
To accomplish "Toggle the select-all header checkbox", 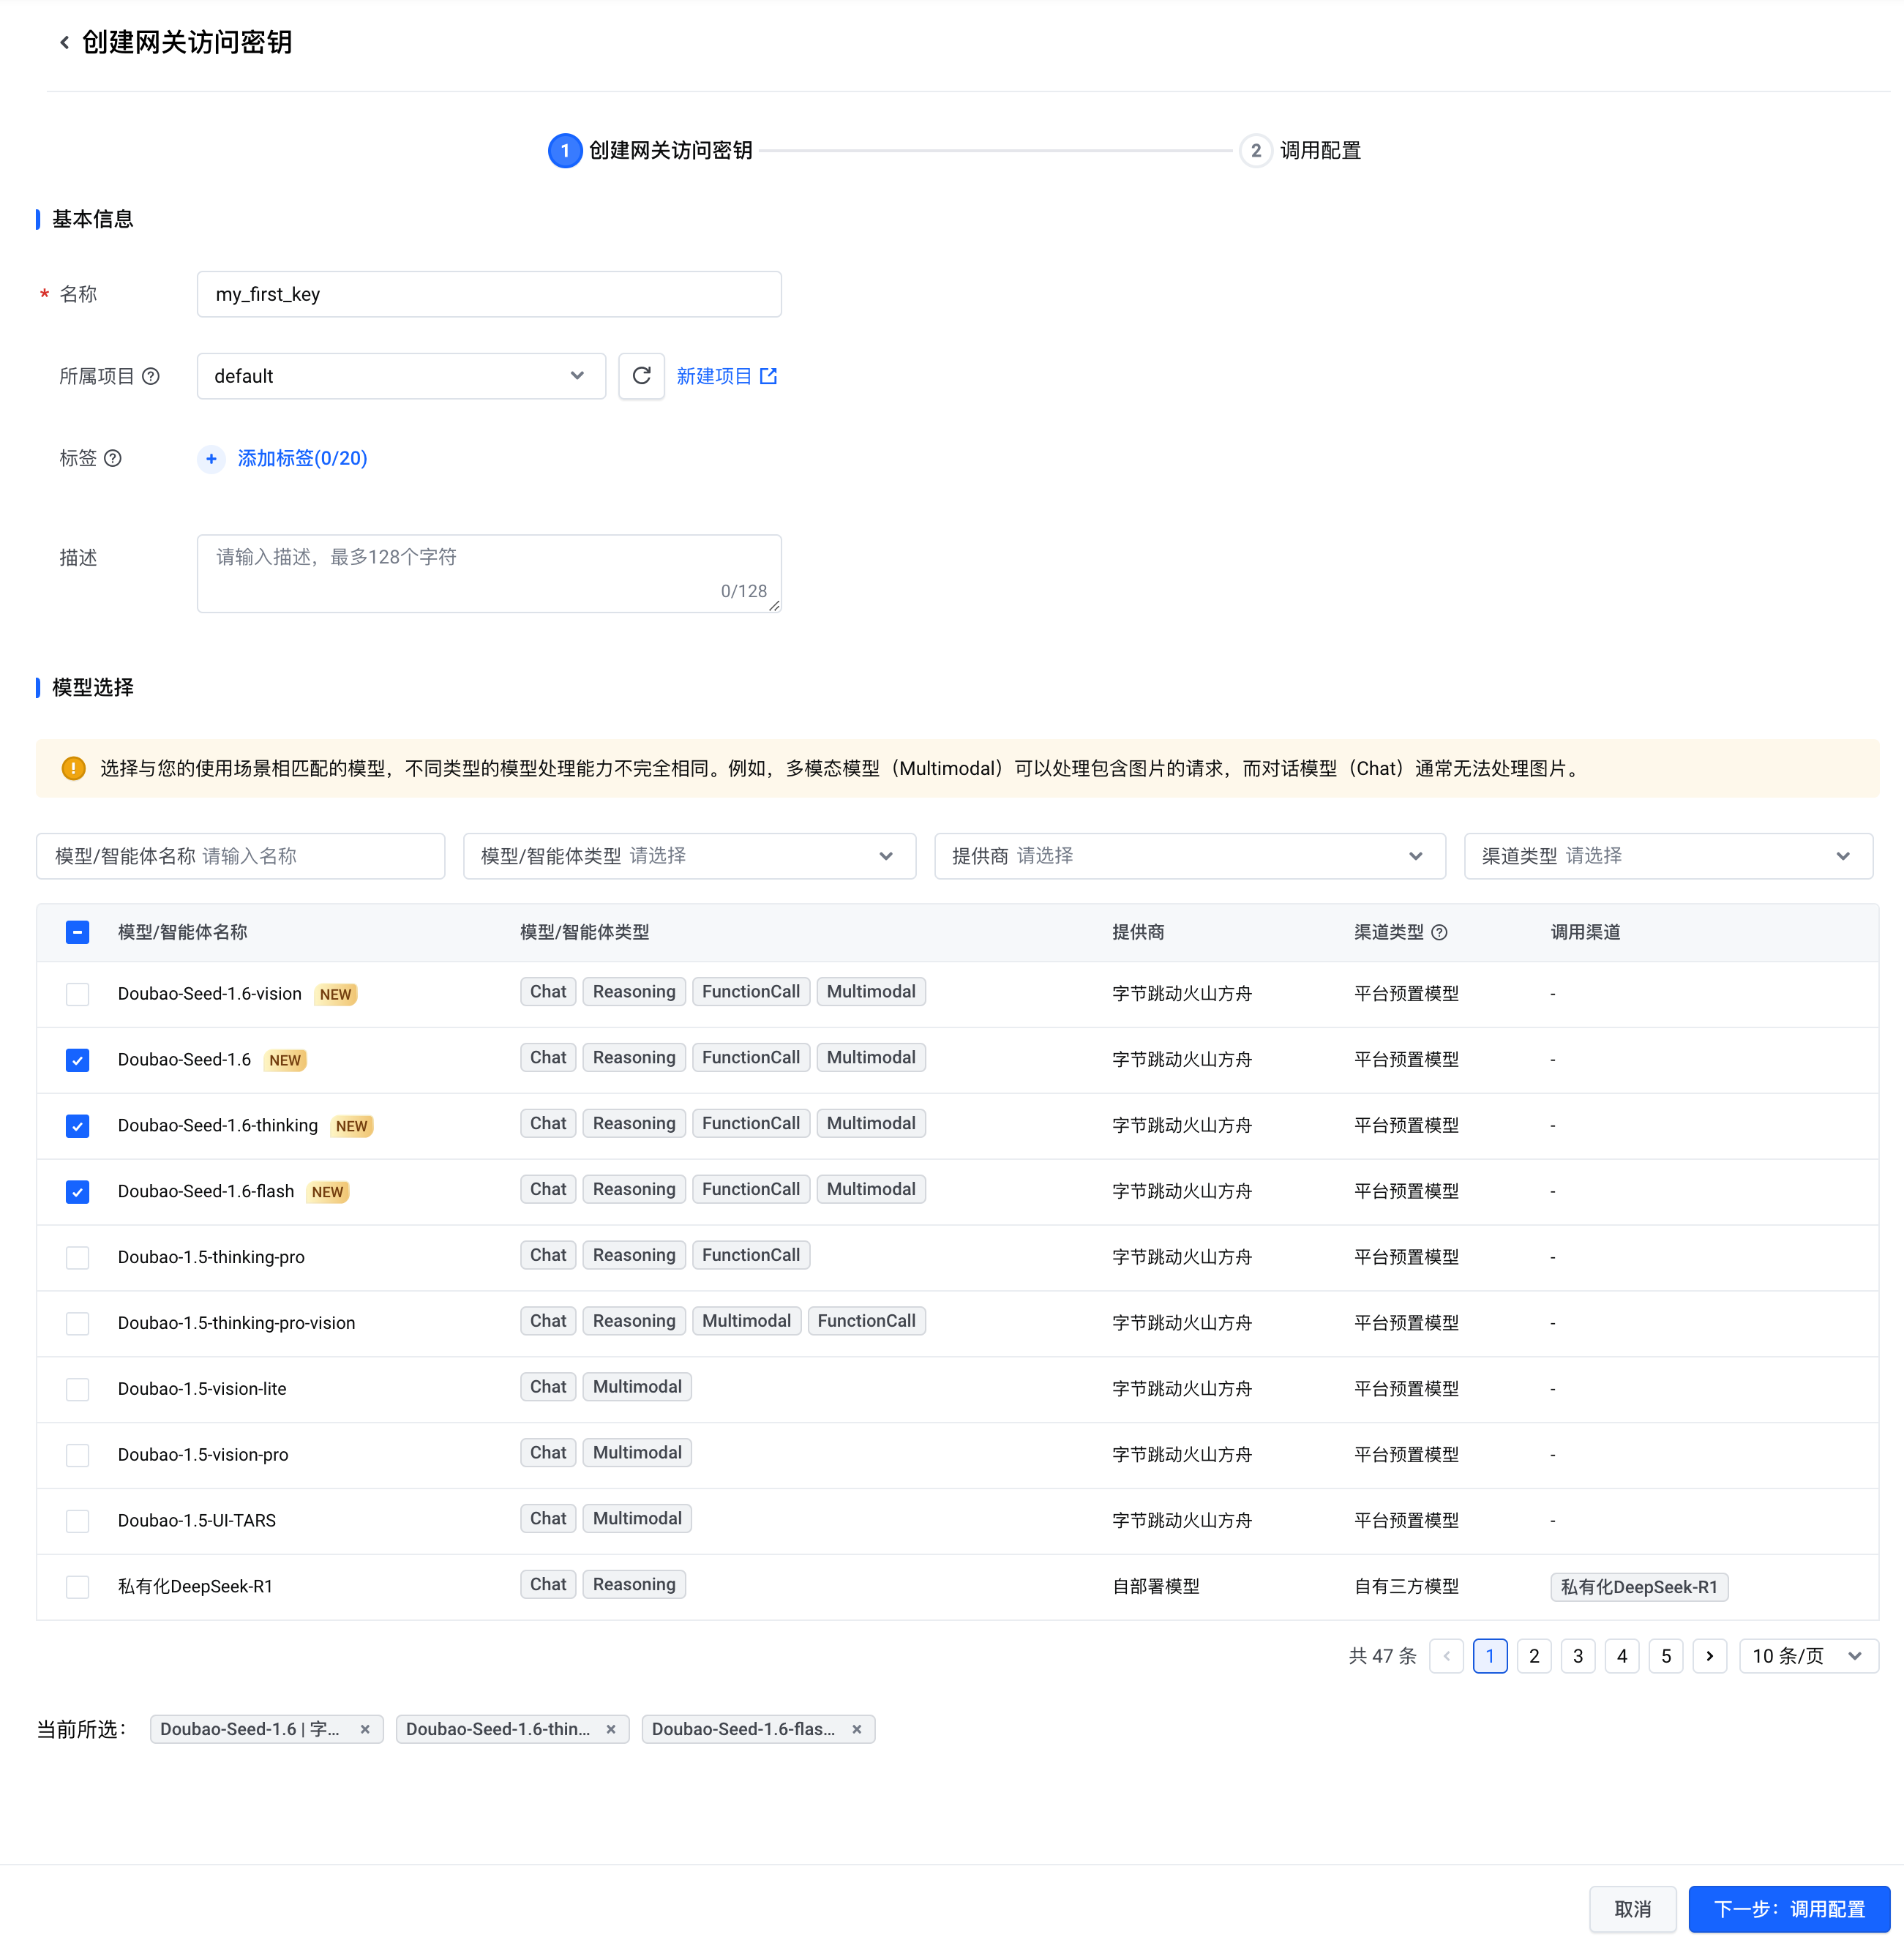I will click(x=77, y=932).
